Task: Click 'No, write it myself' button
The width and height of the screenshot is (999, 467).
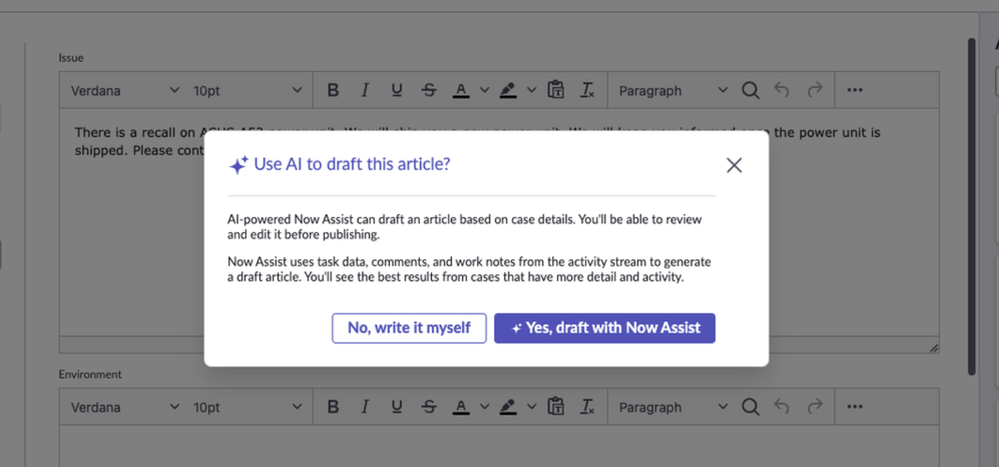Action: 409,328
